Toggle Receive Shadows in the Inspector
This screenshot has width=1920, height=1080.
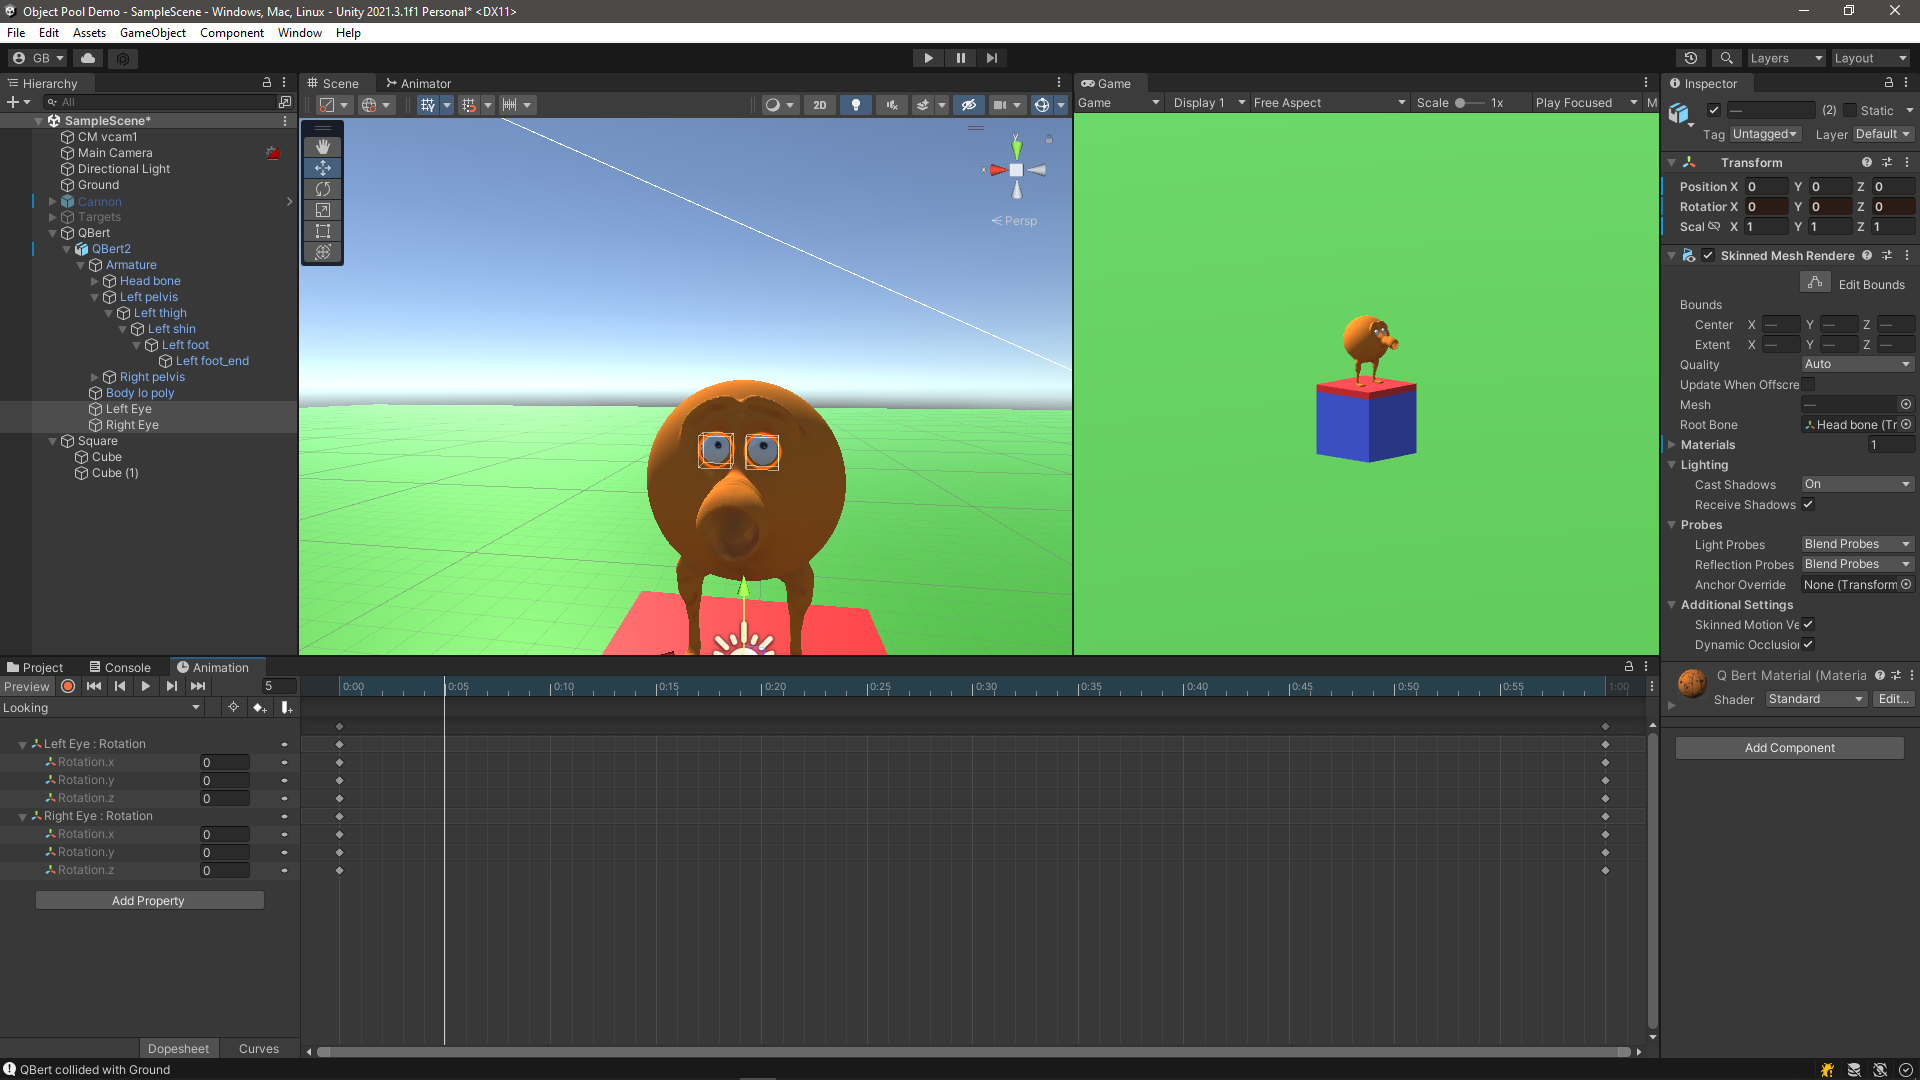pyautogui.click(x=1808, y=505)
